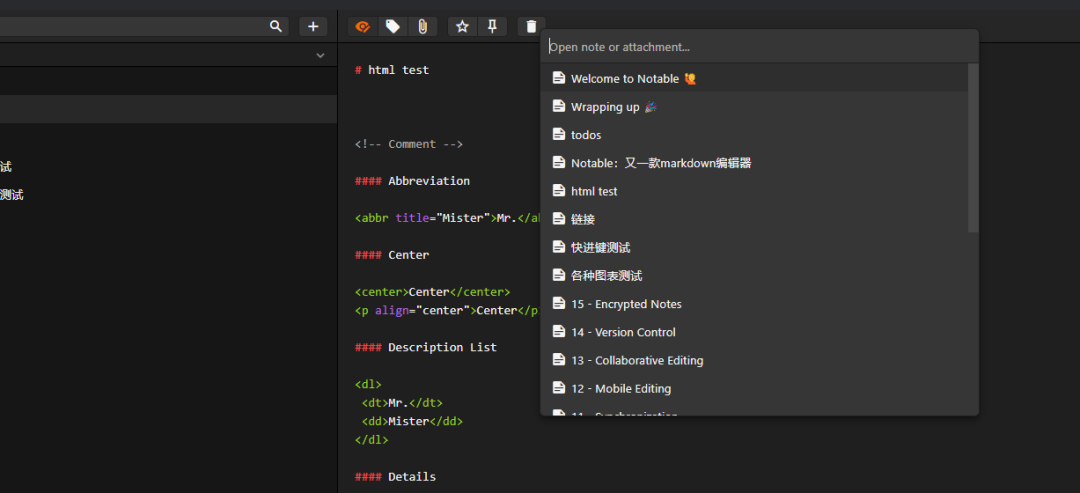Viewport: 1080px width, 493px height.
Task: Open the Wrapping up note
Action: pyautogui.click(x=754, y=107)
